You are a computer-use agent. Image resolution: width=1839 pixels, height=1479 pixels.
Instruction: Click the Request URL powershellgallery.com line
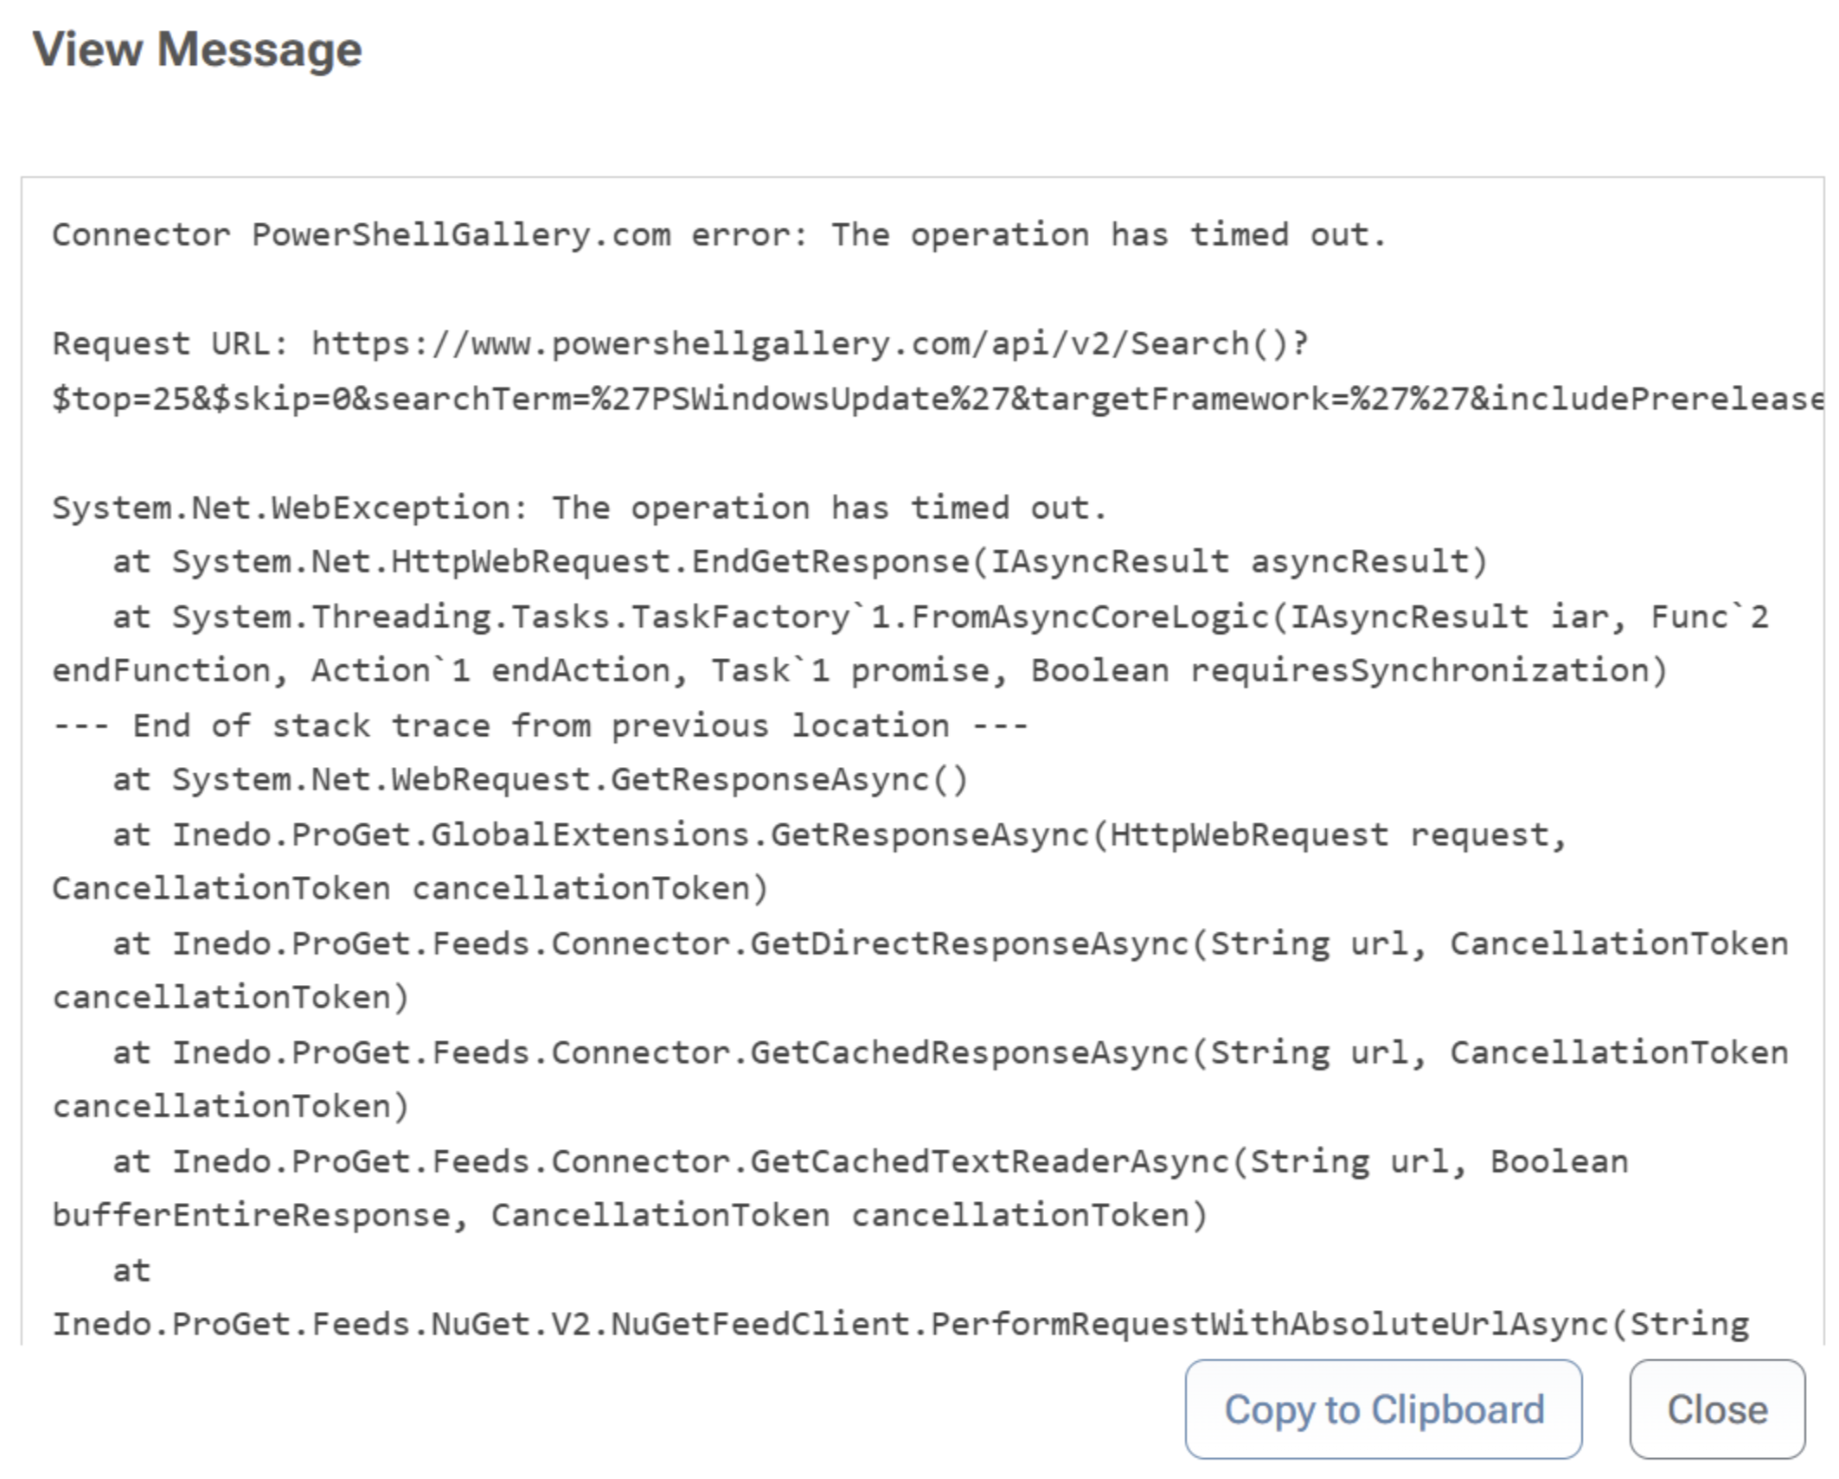pos(680,344)
